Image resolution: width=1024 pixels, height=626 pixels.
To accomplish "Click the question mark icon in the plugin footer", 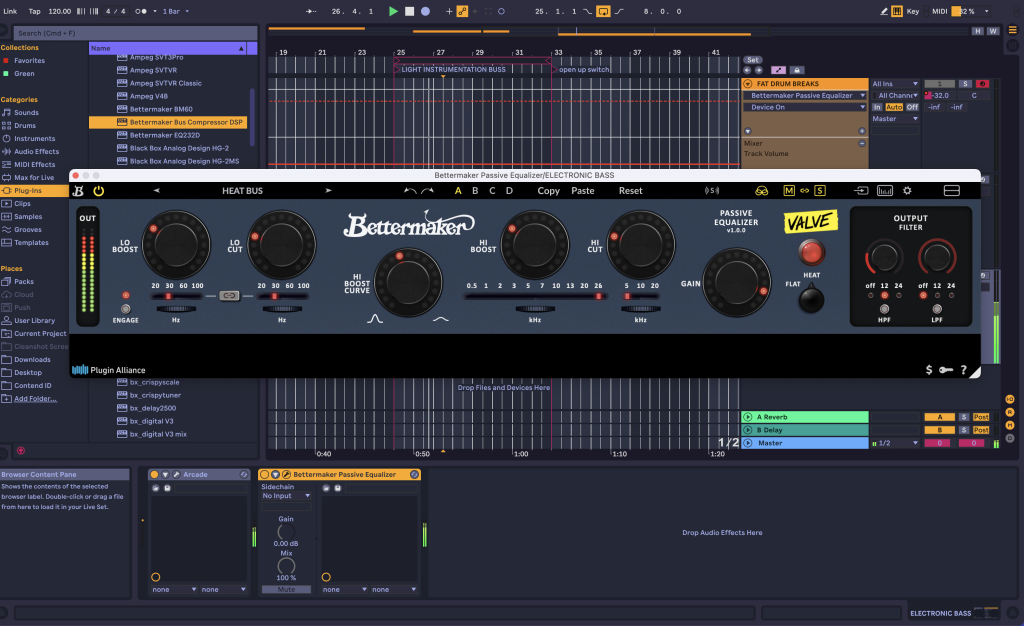I will 962,370.
